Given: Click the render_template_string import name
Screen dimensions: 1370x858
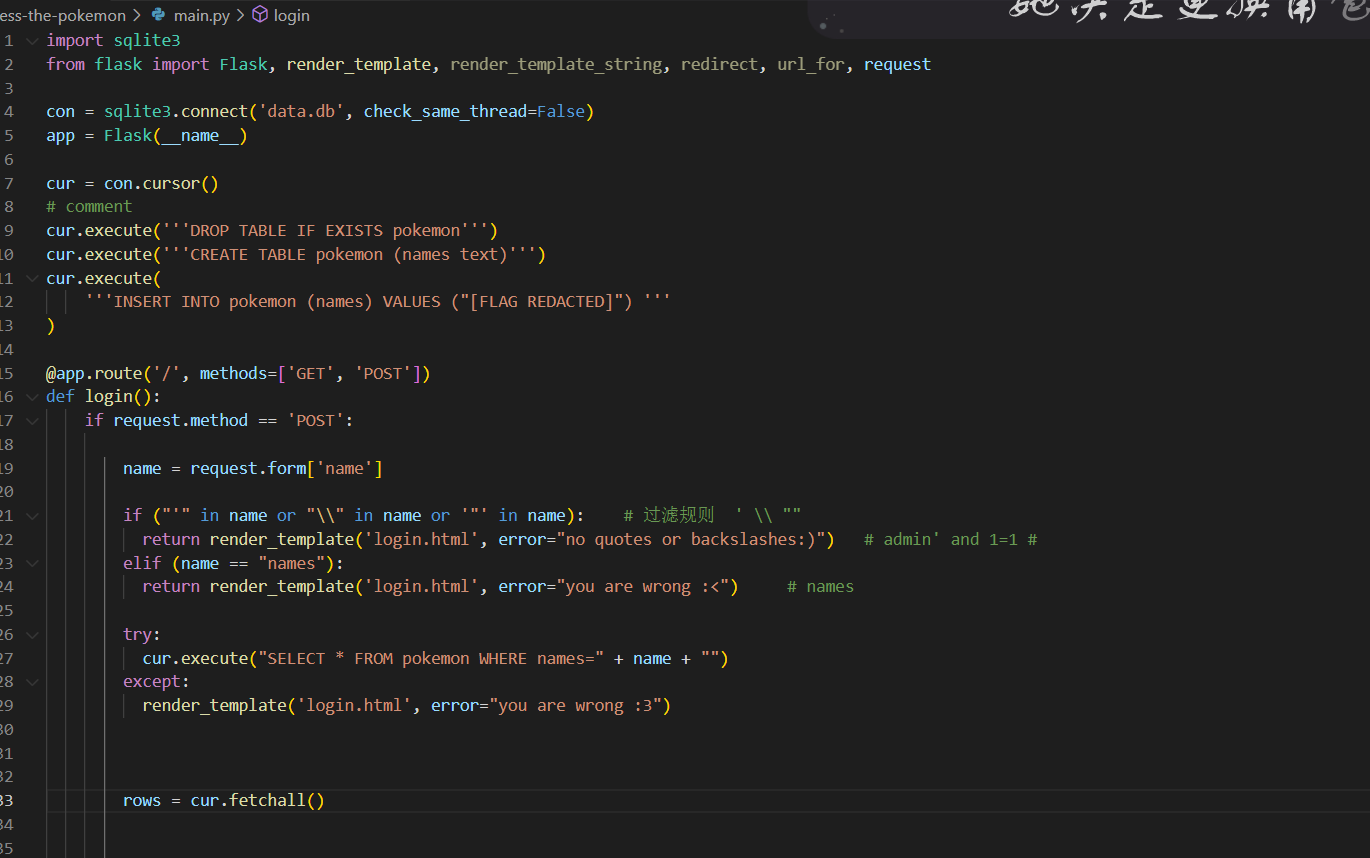Looking at the screenshot, I should [x=556, y=64].
